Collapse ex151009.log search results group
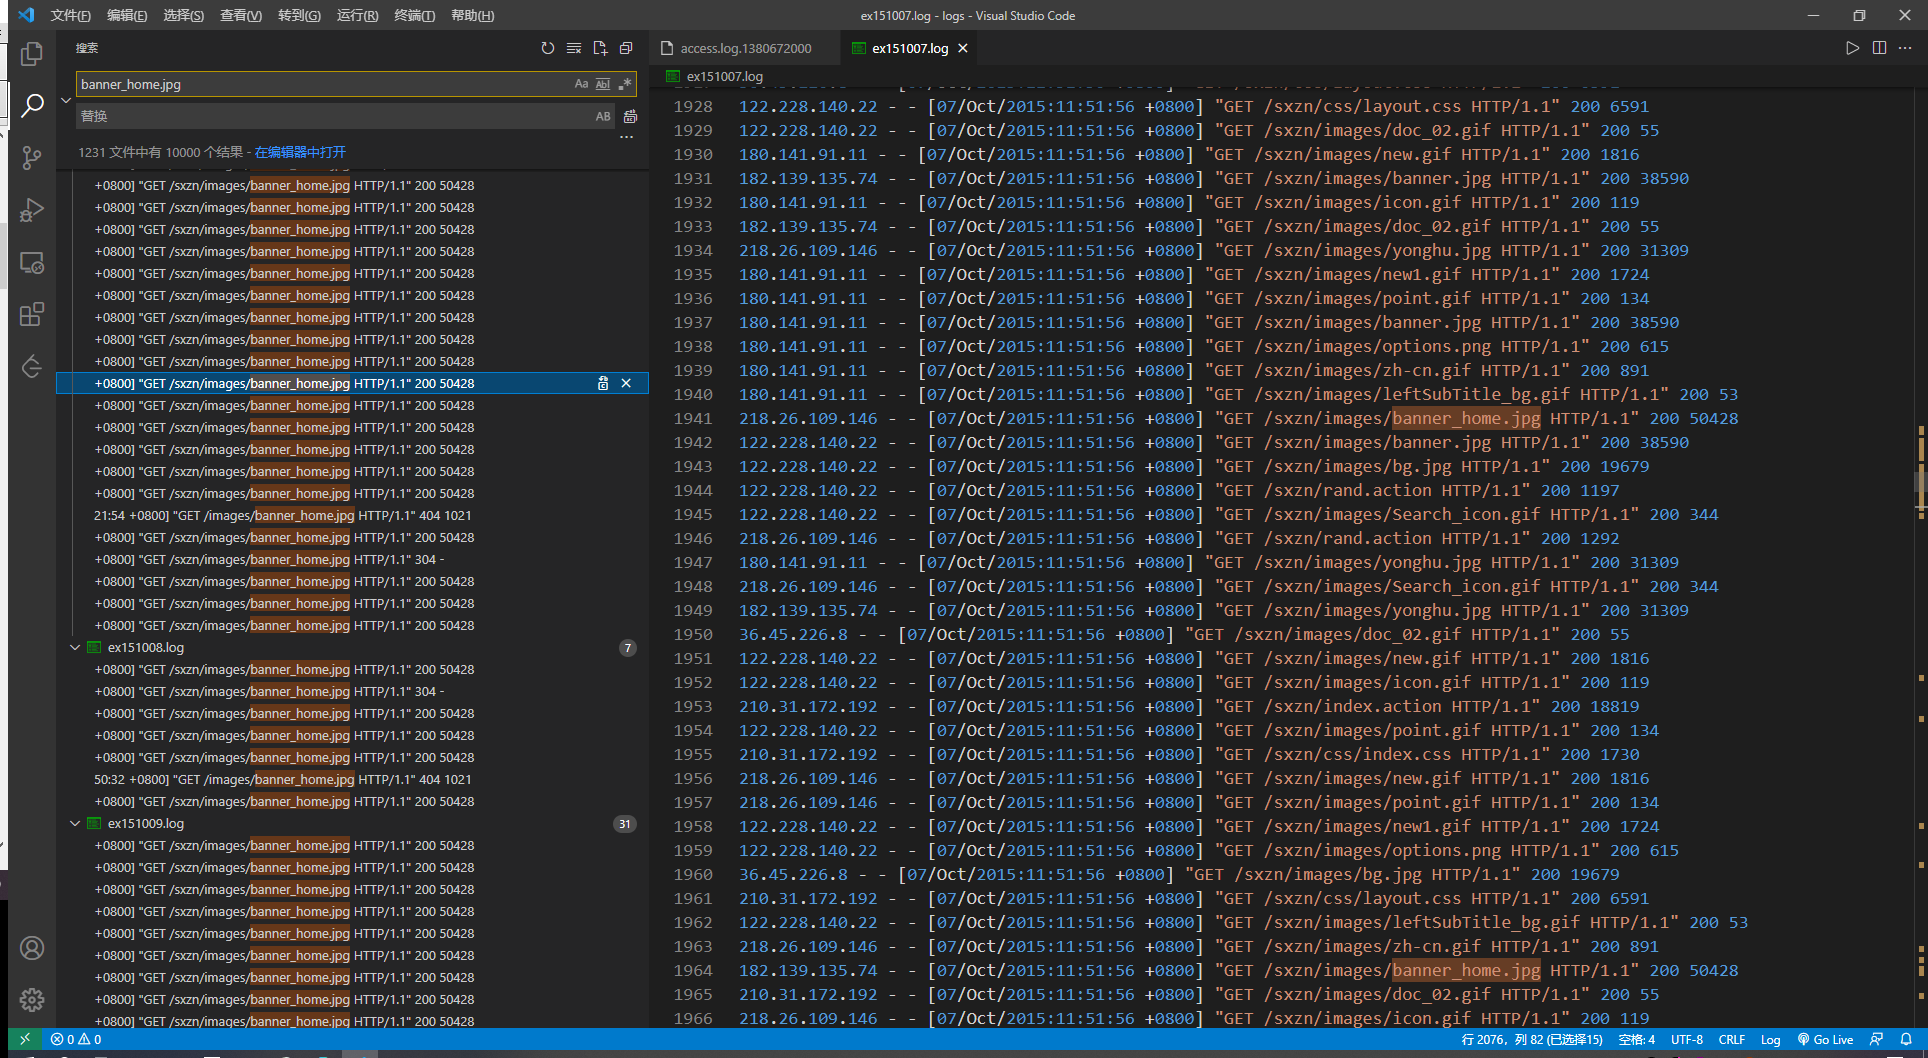1928x1058 pixels. [x=75, y=823]
